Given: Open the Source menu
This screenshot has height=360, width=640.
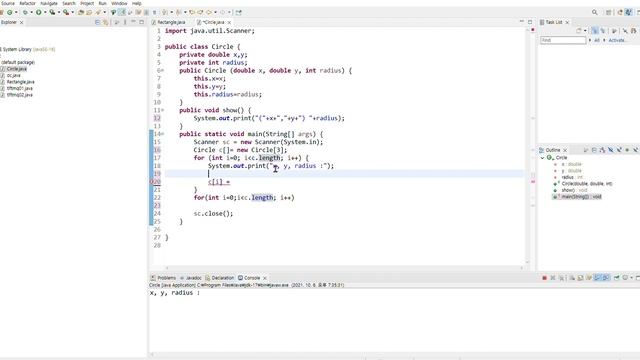Looking at the screenshot, I should (x=7, y=3).
